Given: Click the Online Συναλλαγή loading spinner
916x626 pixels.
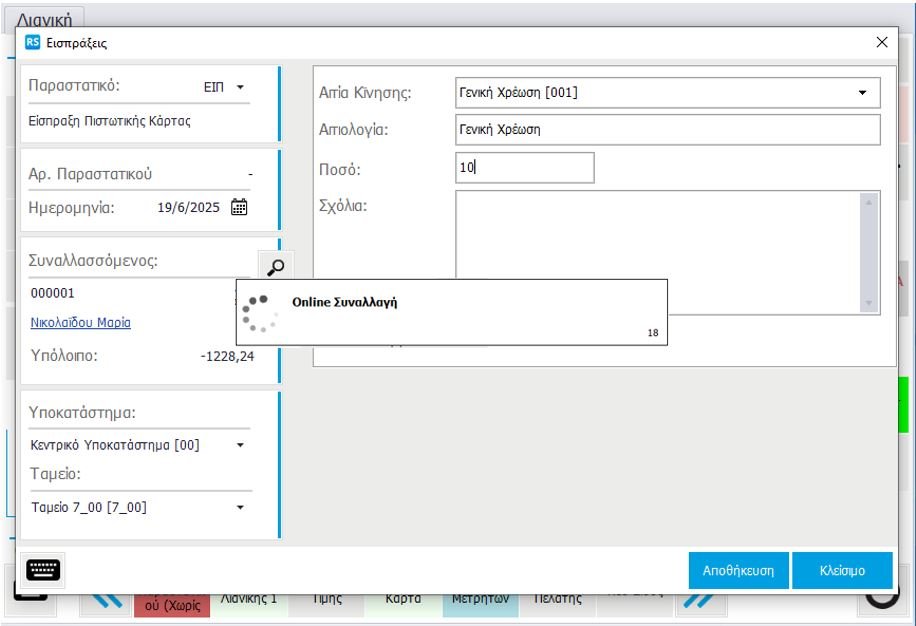Looking at the screenshot, I should (x=259, y=312).
